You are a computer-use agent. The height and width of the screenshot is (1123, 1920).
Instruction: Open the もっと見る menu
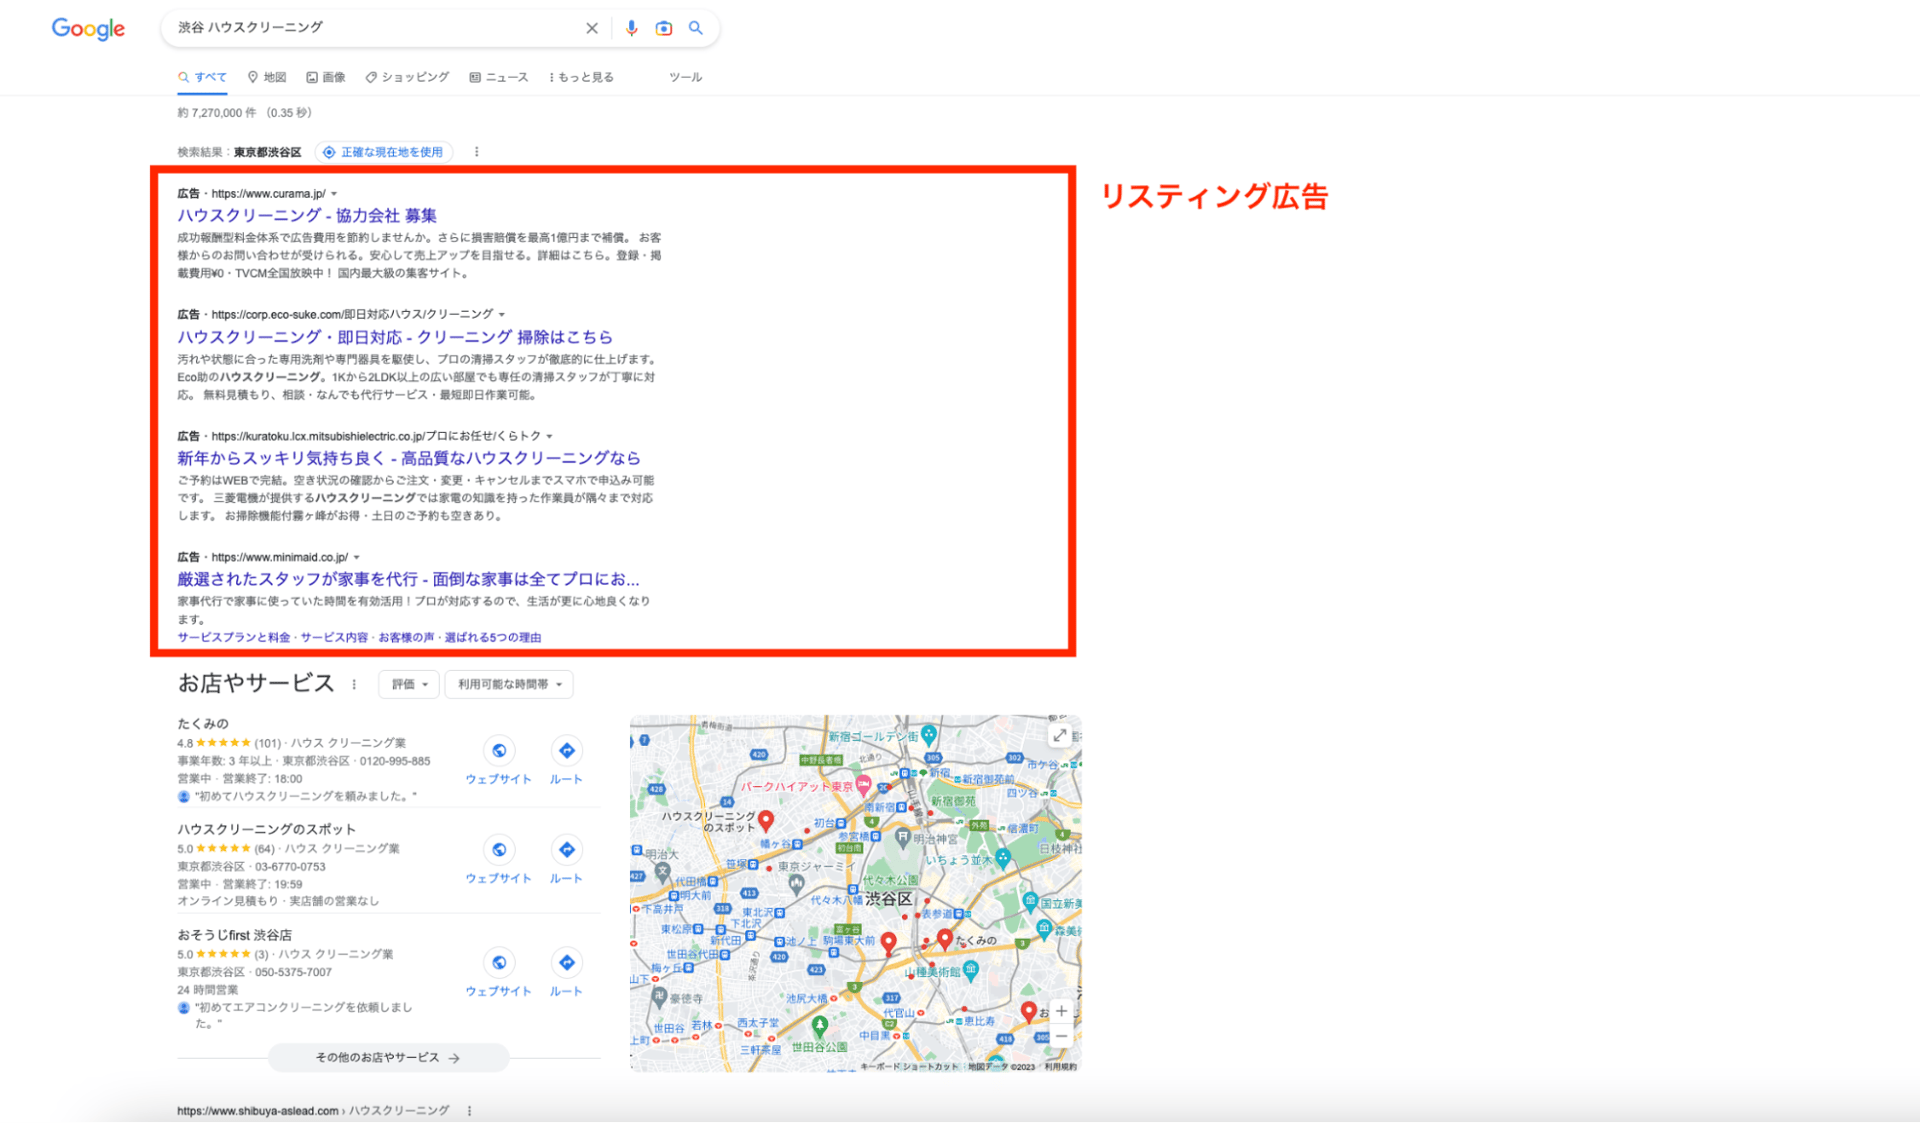point(581,77)
